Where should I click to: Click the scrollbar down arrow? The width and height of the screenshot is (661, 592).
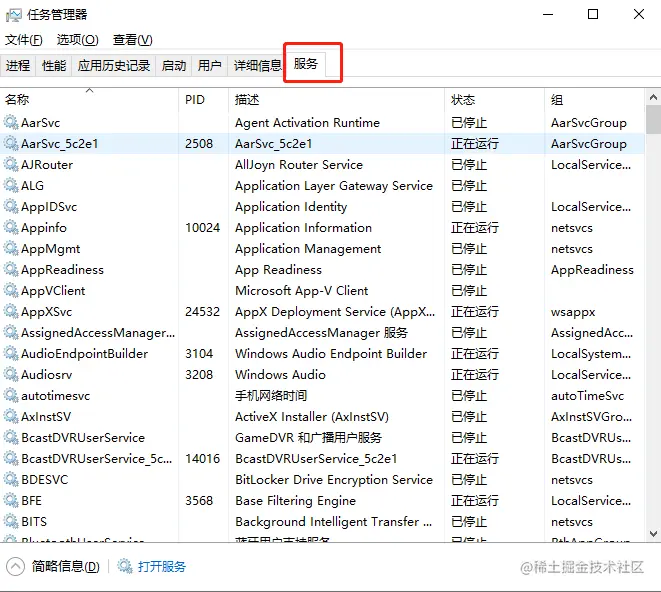point(653,534)
